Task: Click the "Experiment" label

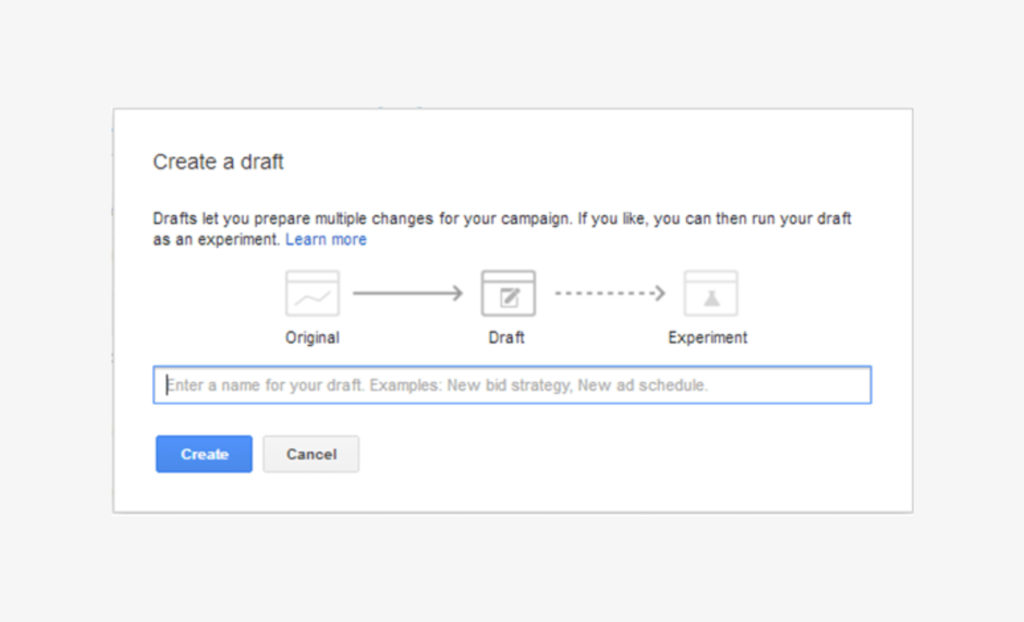Action: [707, 338]
